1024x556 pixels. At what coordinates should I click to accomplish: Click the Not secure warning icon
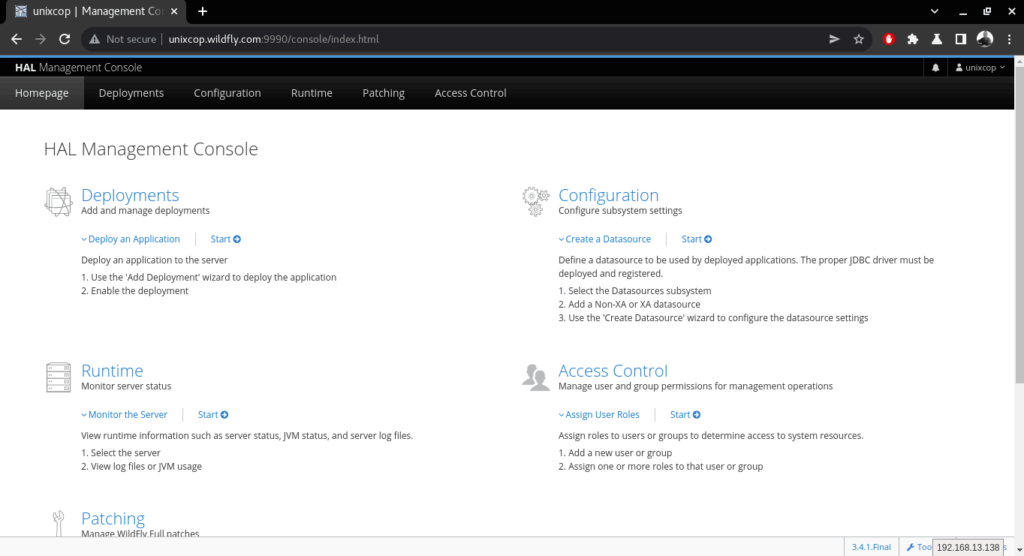click(x=95, y=39)
